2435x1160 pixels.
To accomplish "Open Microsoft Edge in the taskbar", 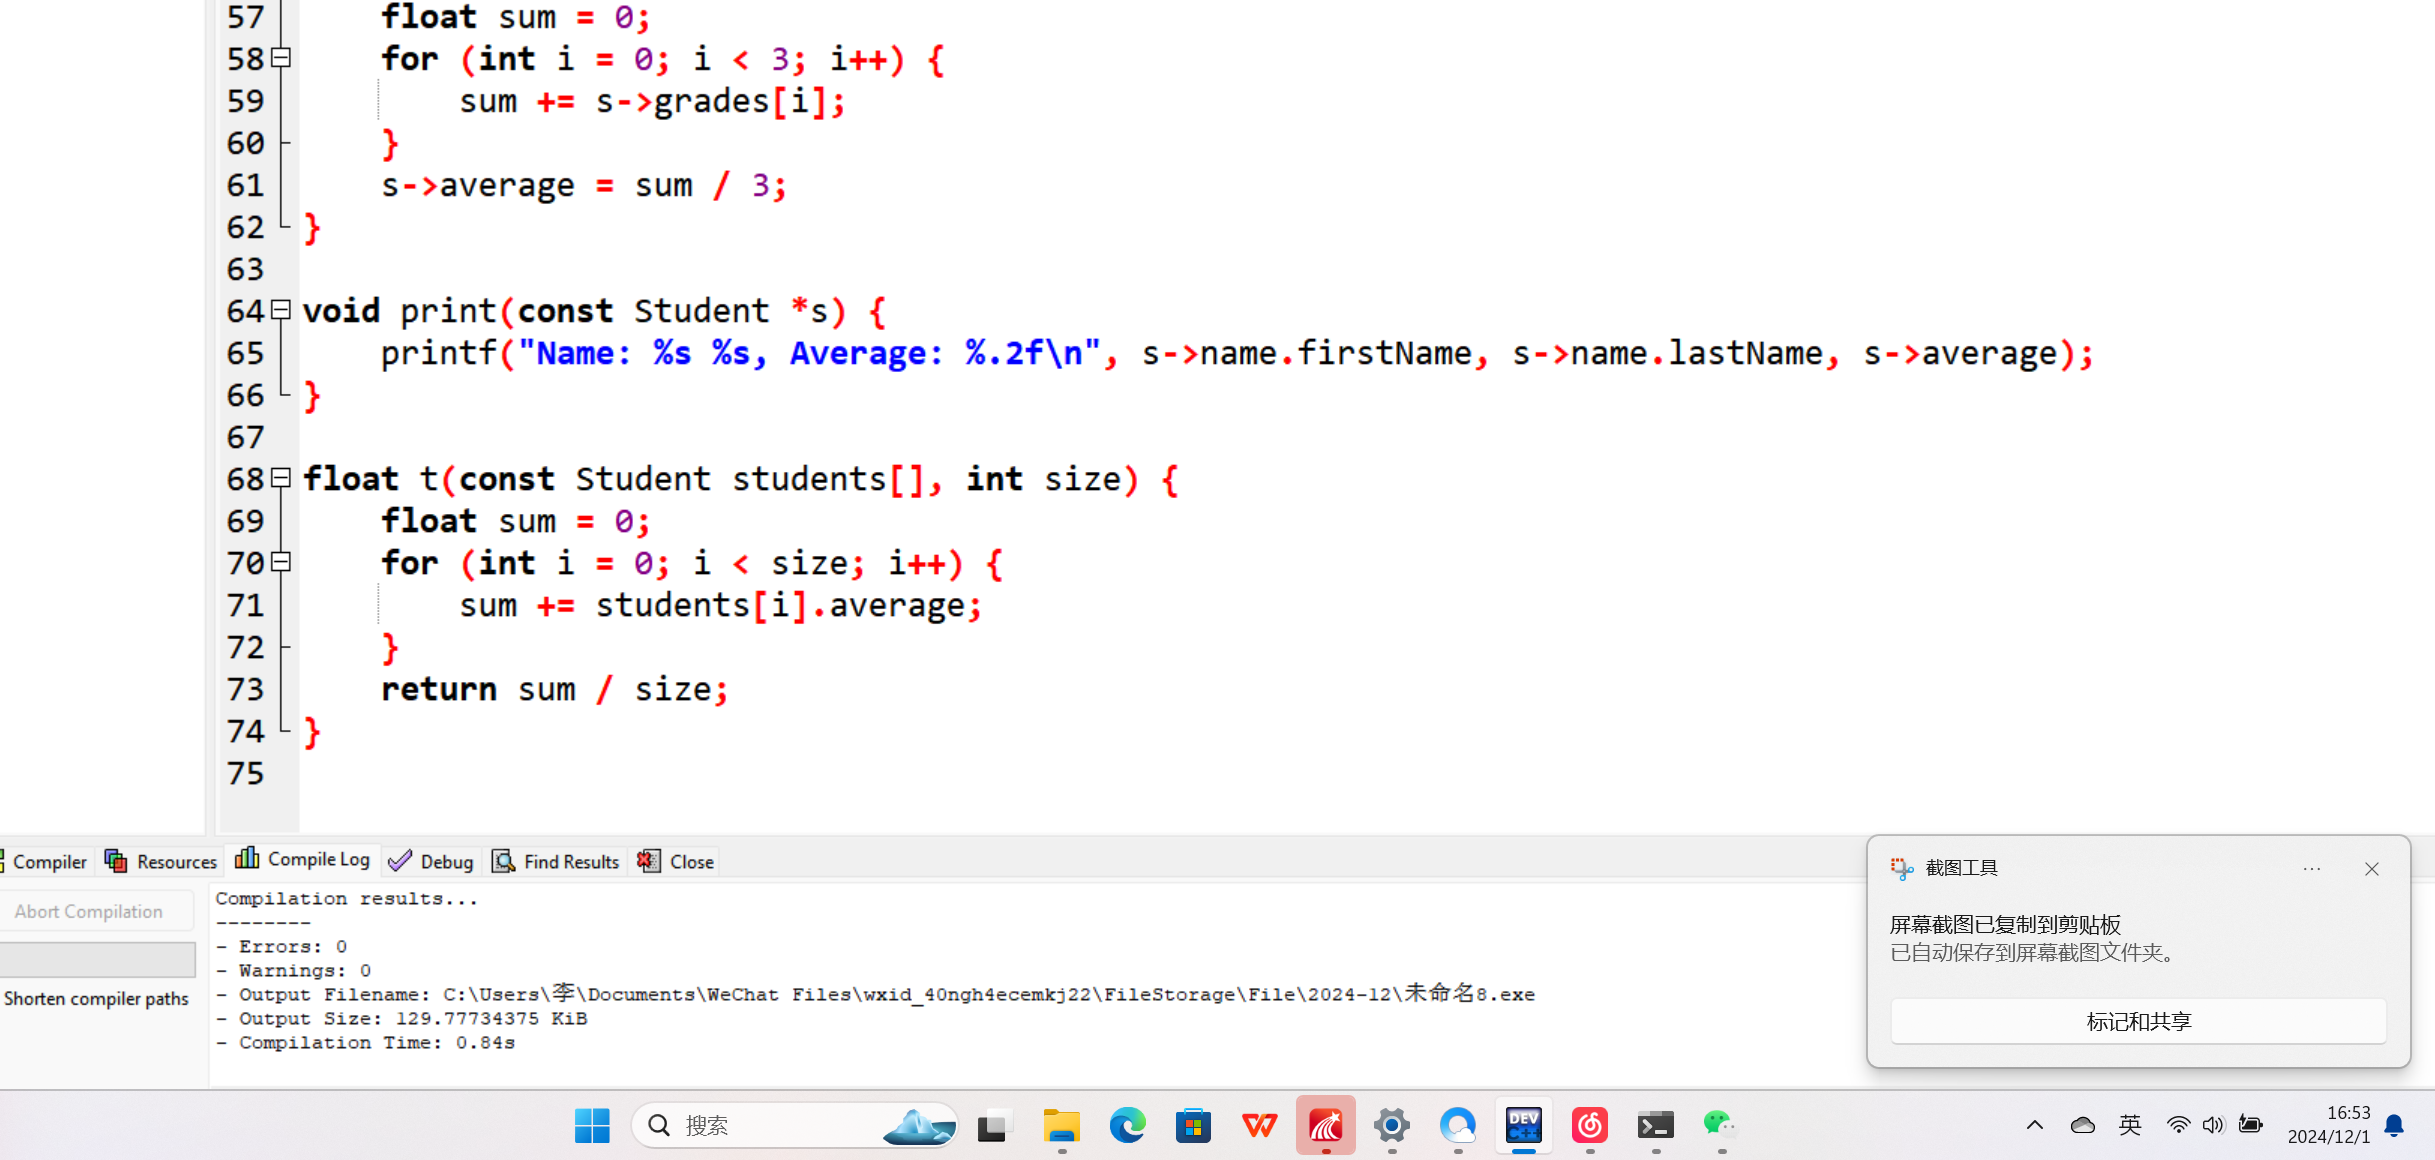I will click(x=1127, y=1125).
